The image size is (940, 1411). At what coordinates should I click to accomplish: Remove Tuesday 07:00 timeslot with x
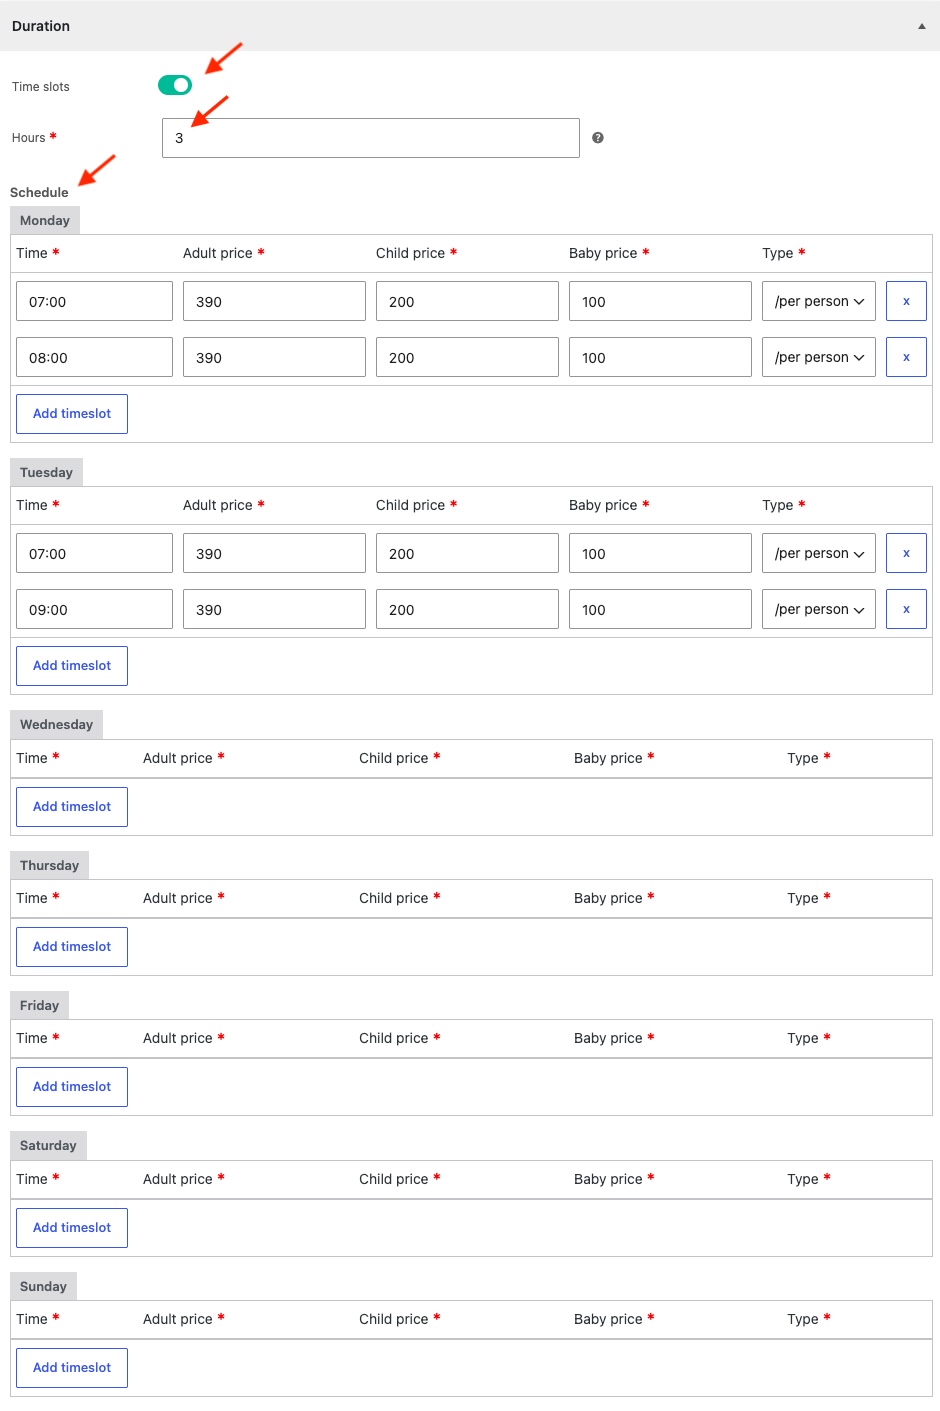906,553
